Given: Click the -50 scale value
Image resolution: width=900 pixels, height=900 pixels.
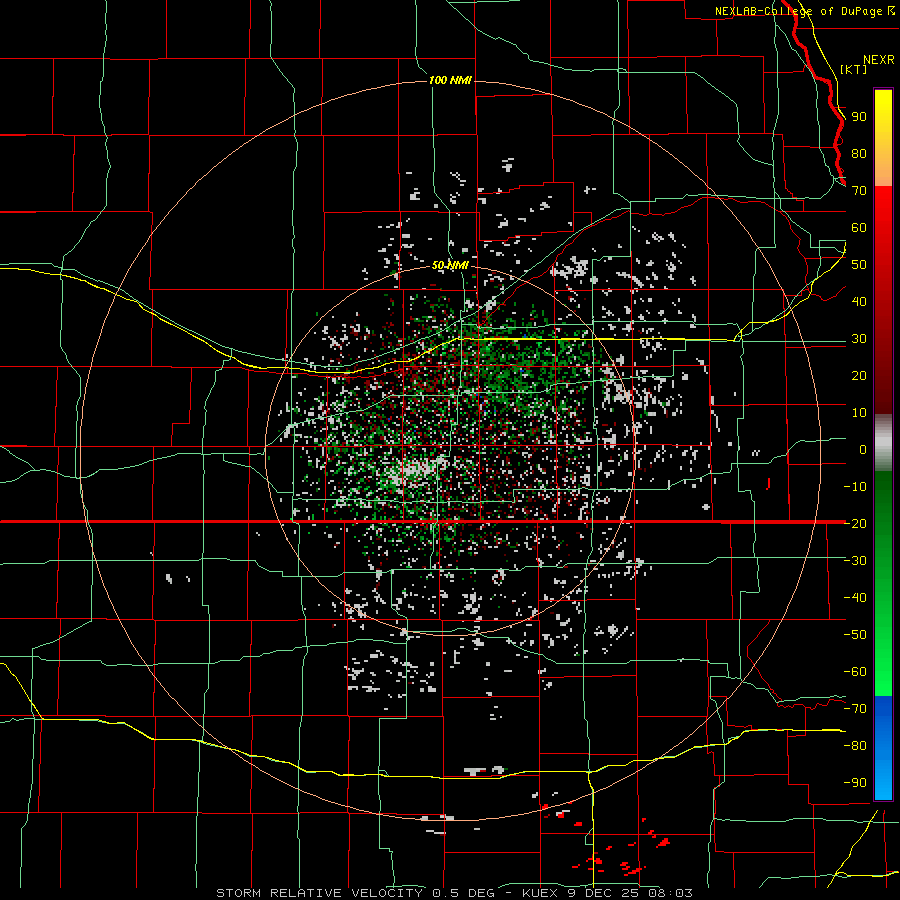Looking at the screenshot, I should point(855,635).
